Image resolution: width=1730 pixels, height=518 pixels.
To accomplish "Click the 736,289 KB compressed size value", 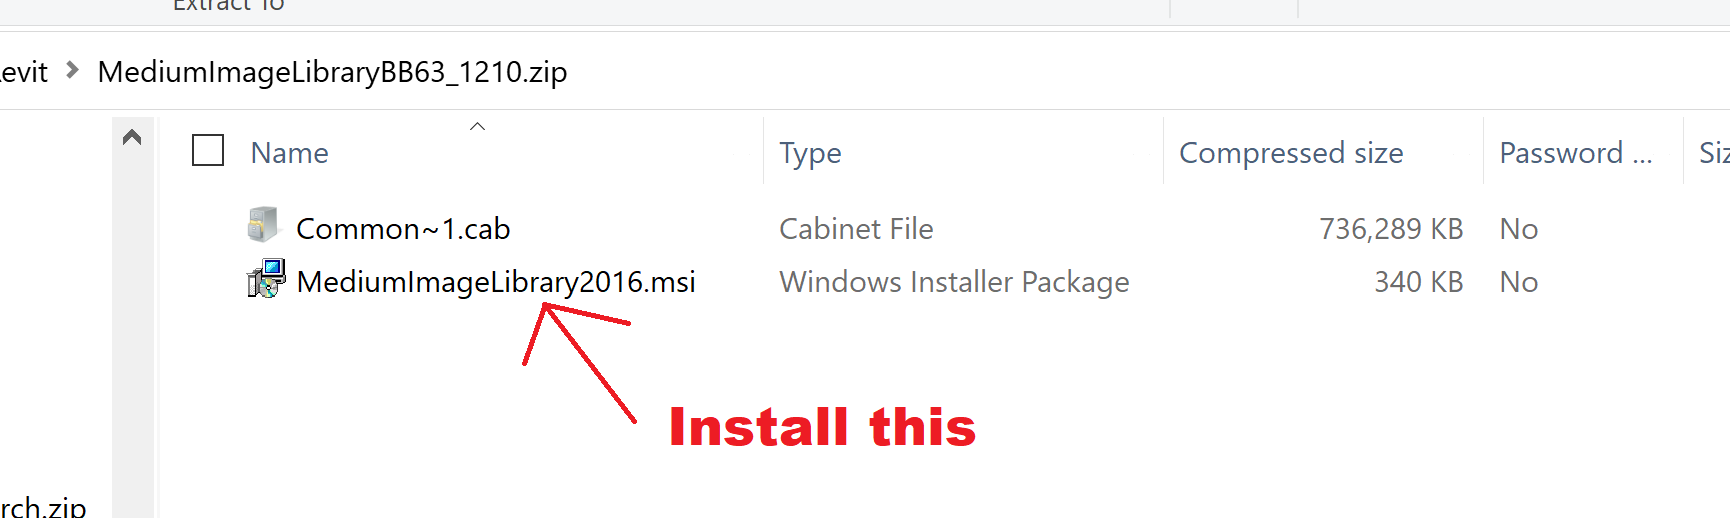I will click(1390, 229).
